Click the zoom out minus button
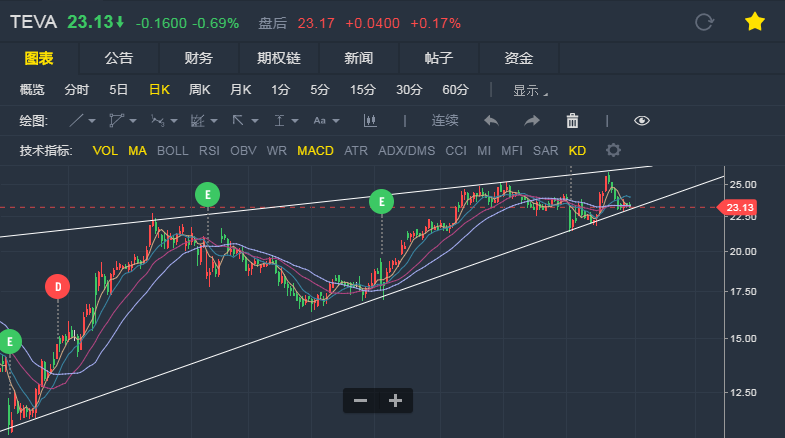The height and width of the screenshot is (438, 785). (x=360, y=401)
